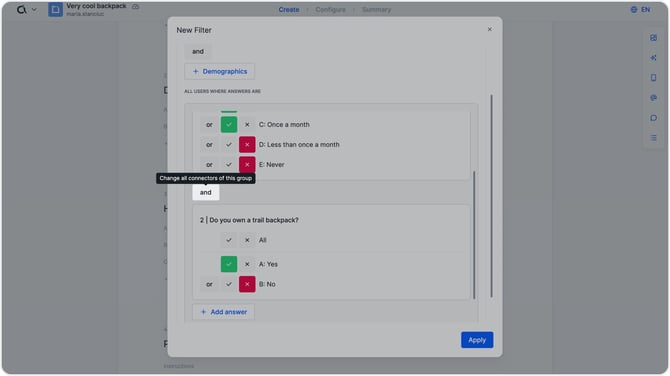Screen dimensions: 670x376
Task: Click the 'Very cool backpack' project title
Action: click(x=96, y=6)
